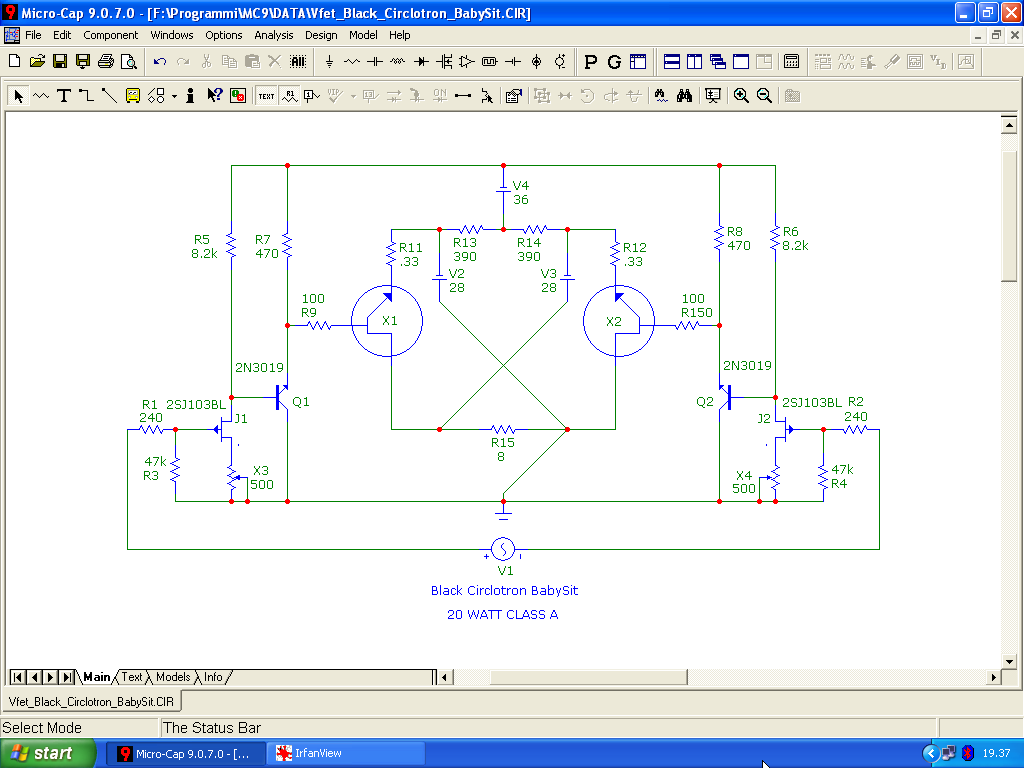This screenshot has height=768, width=1024.
Task: Switch to the Models page tab
Action: pyautogui.click(x=173, y=677)
